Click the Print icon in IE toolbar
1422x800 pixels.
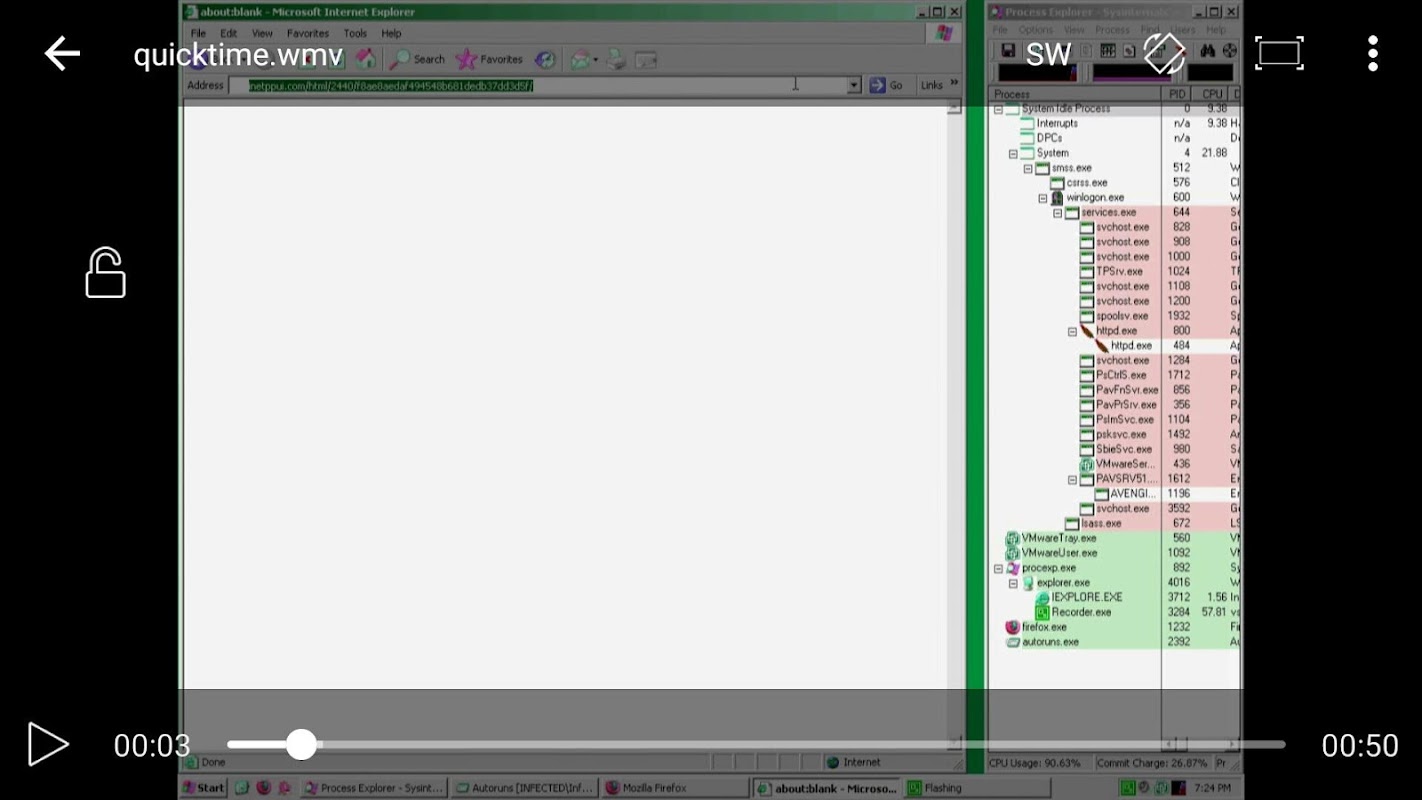point(616,60)
